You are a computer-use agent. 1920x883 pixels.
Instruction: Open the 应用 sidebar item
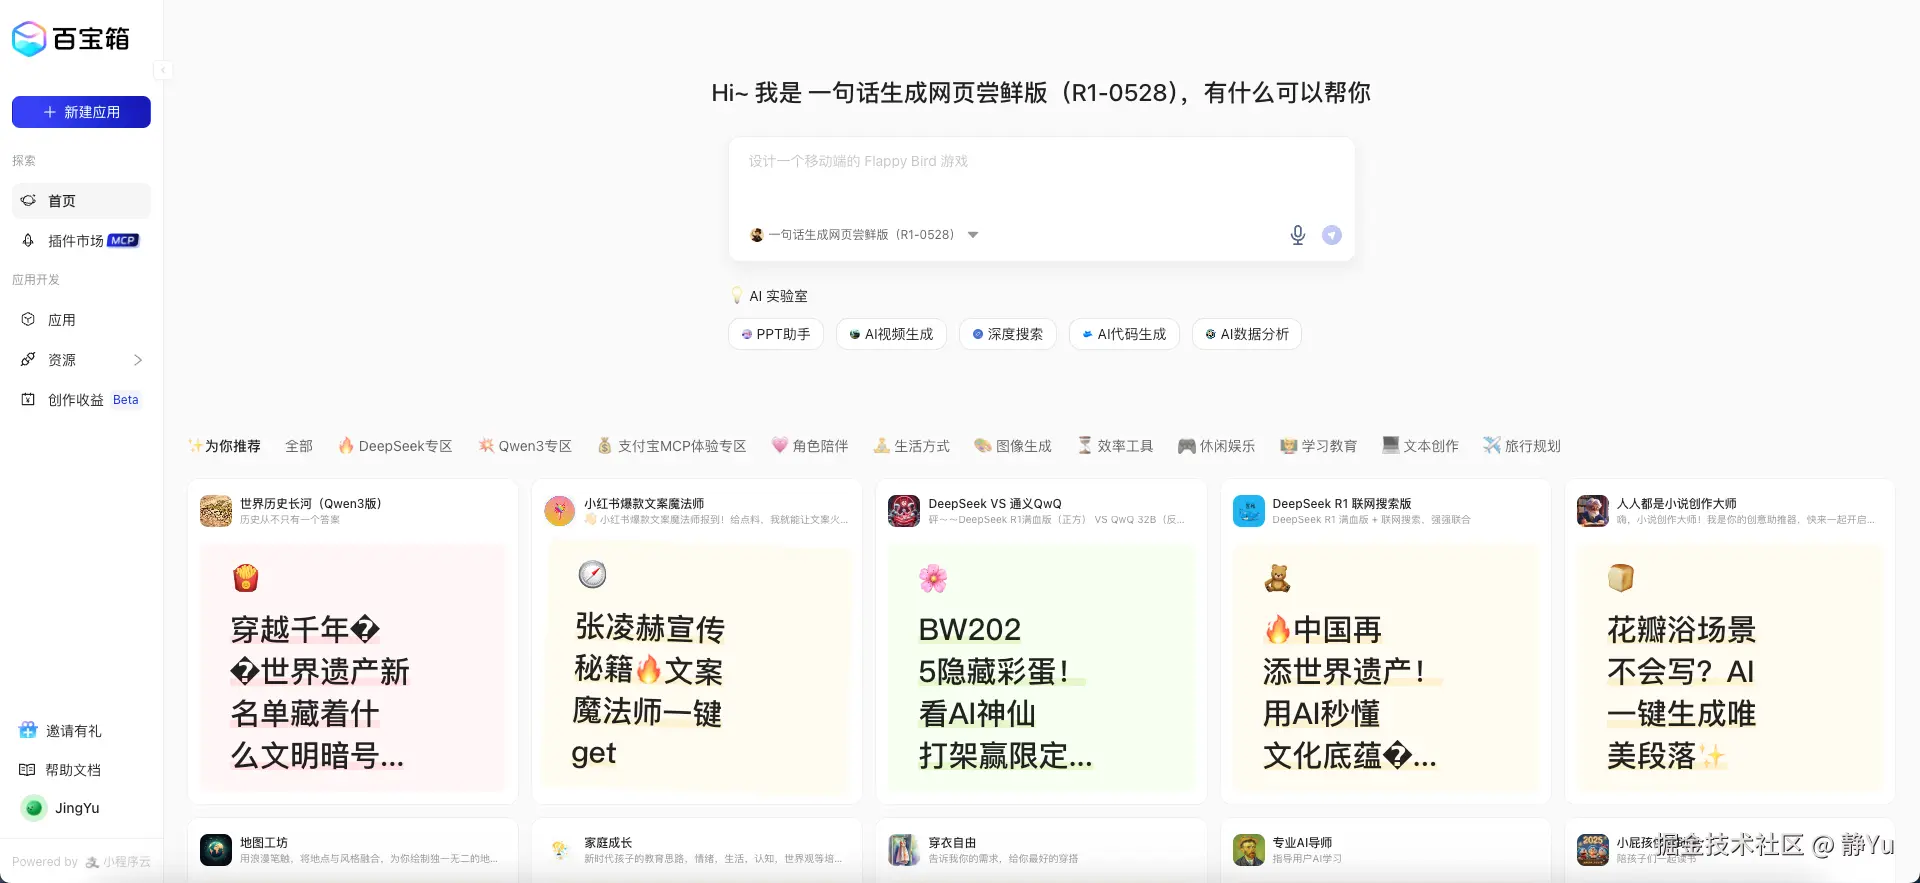click(81, 320)
